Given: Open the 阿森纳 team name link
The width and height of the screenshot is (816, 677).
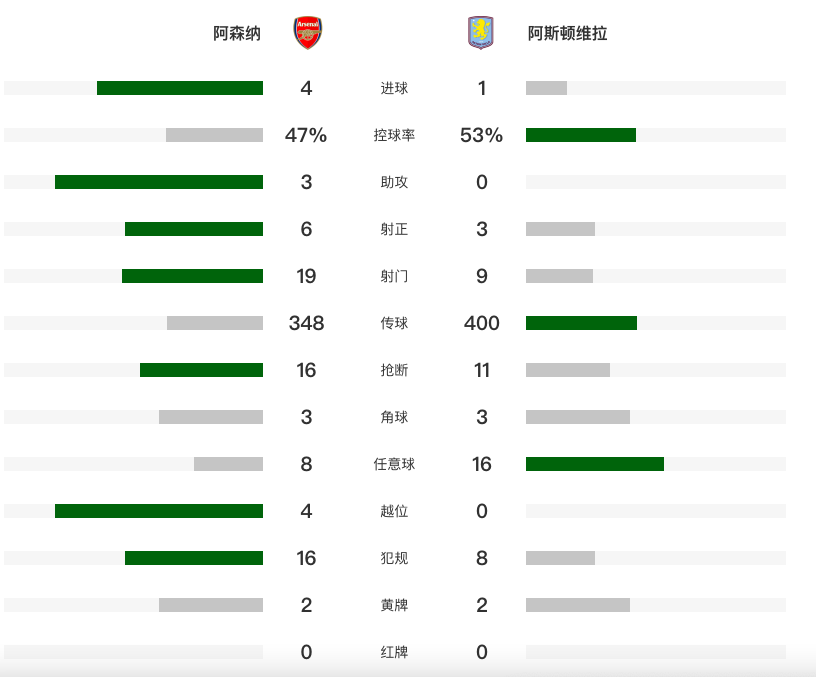Looking at the screenshot, I should (x=237, y=34).
